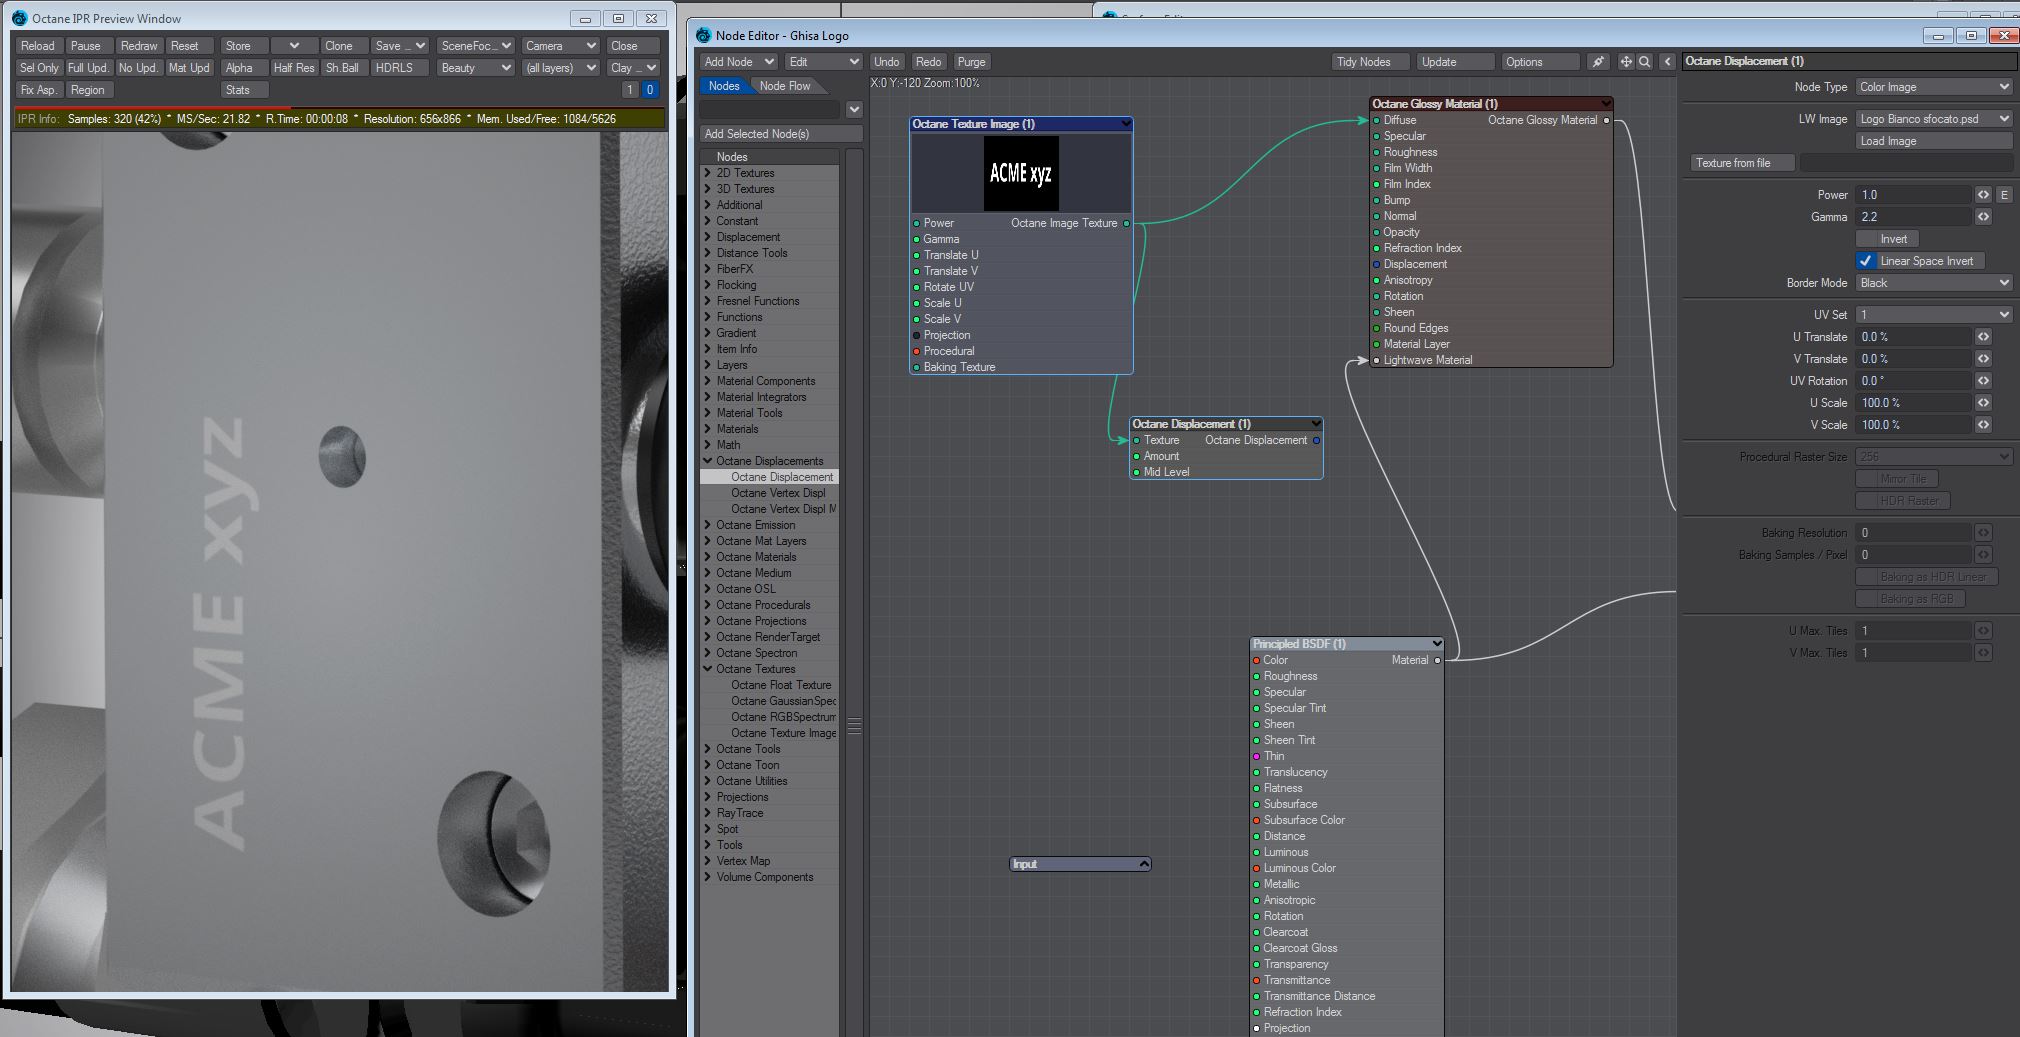The height and width of the screenshot is (1037, 2020).
Task: Switch to the Nodes tab
Action: pos(724,86)
